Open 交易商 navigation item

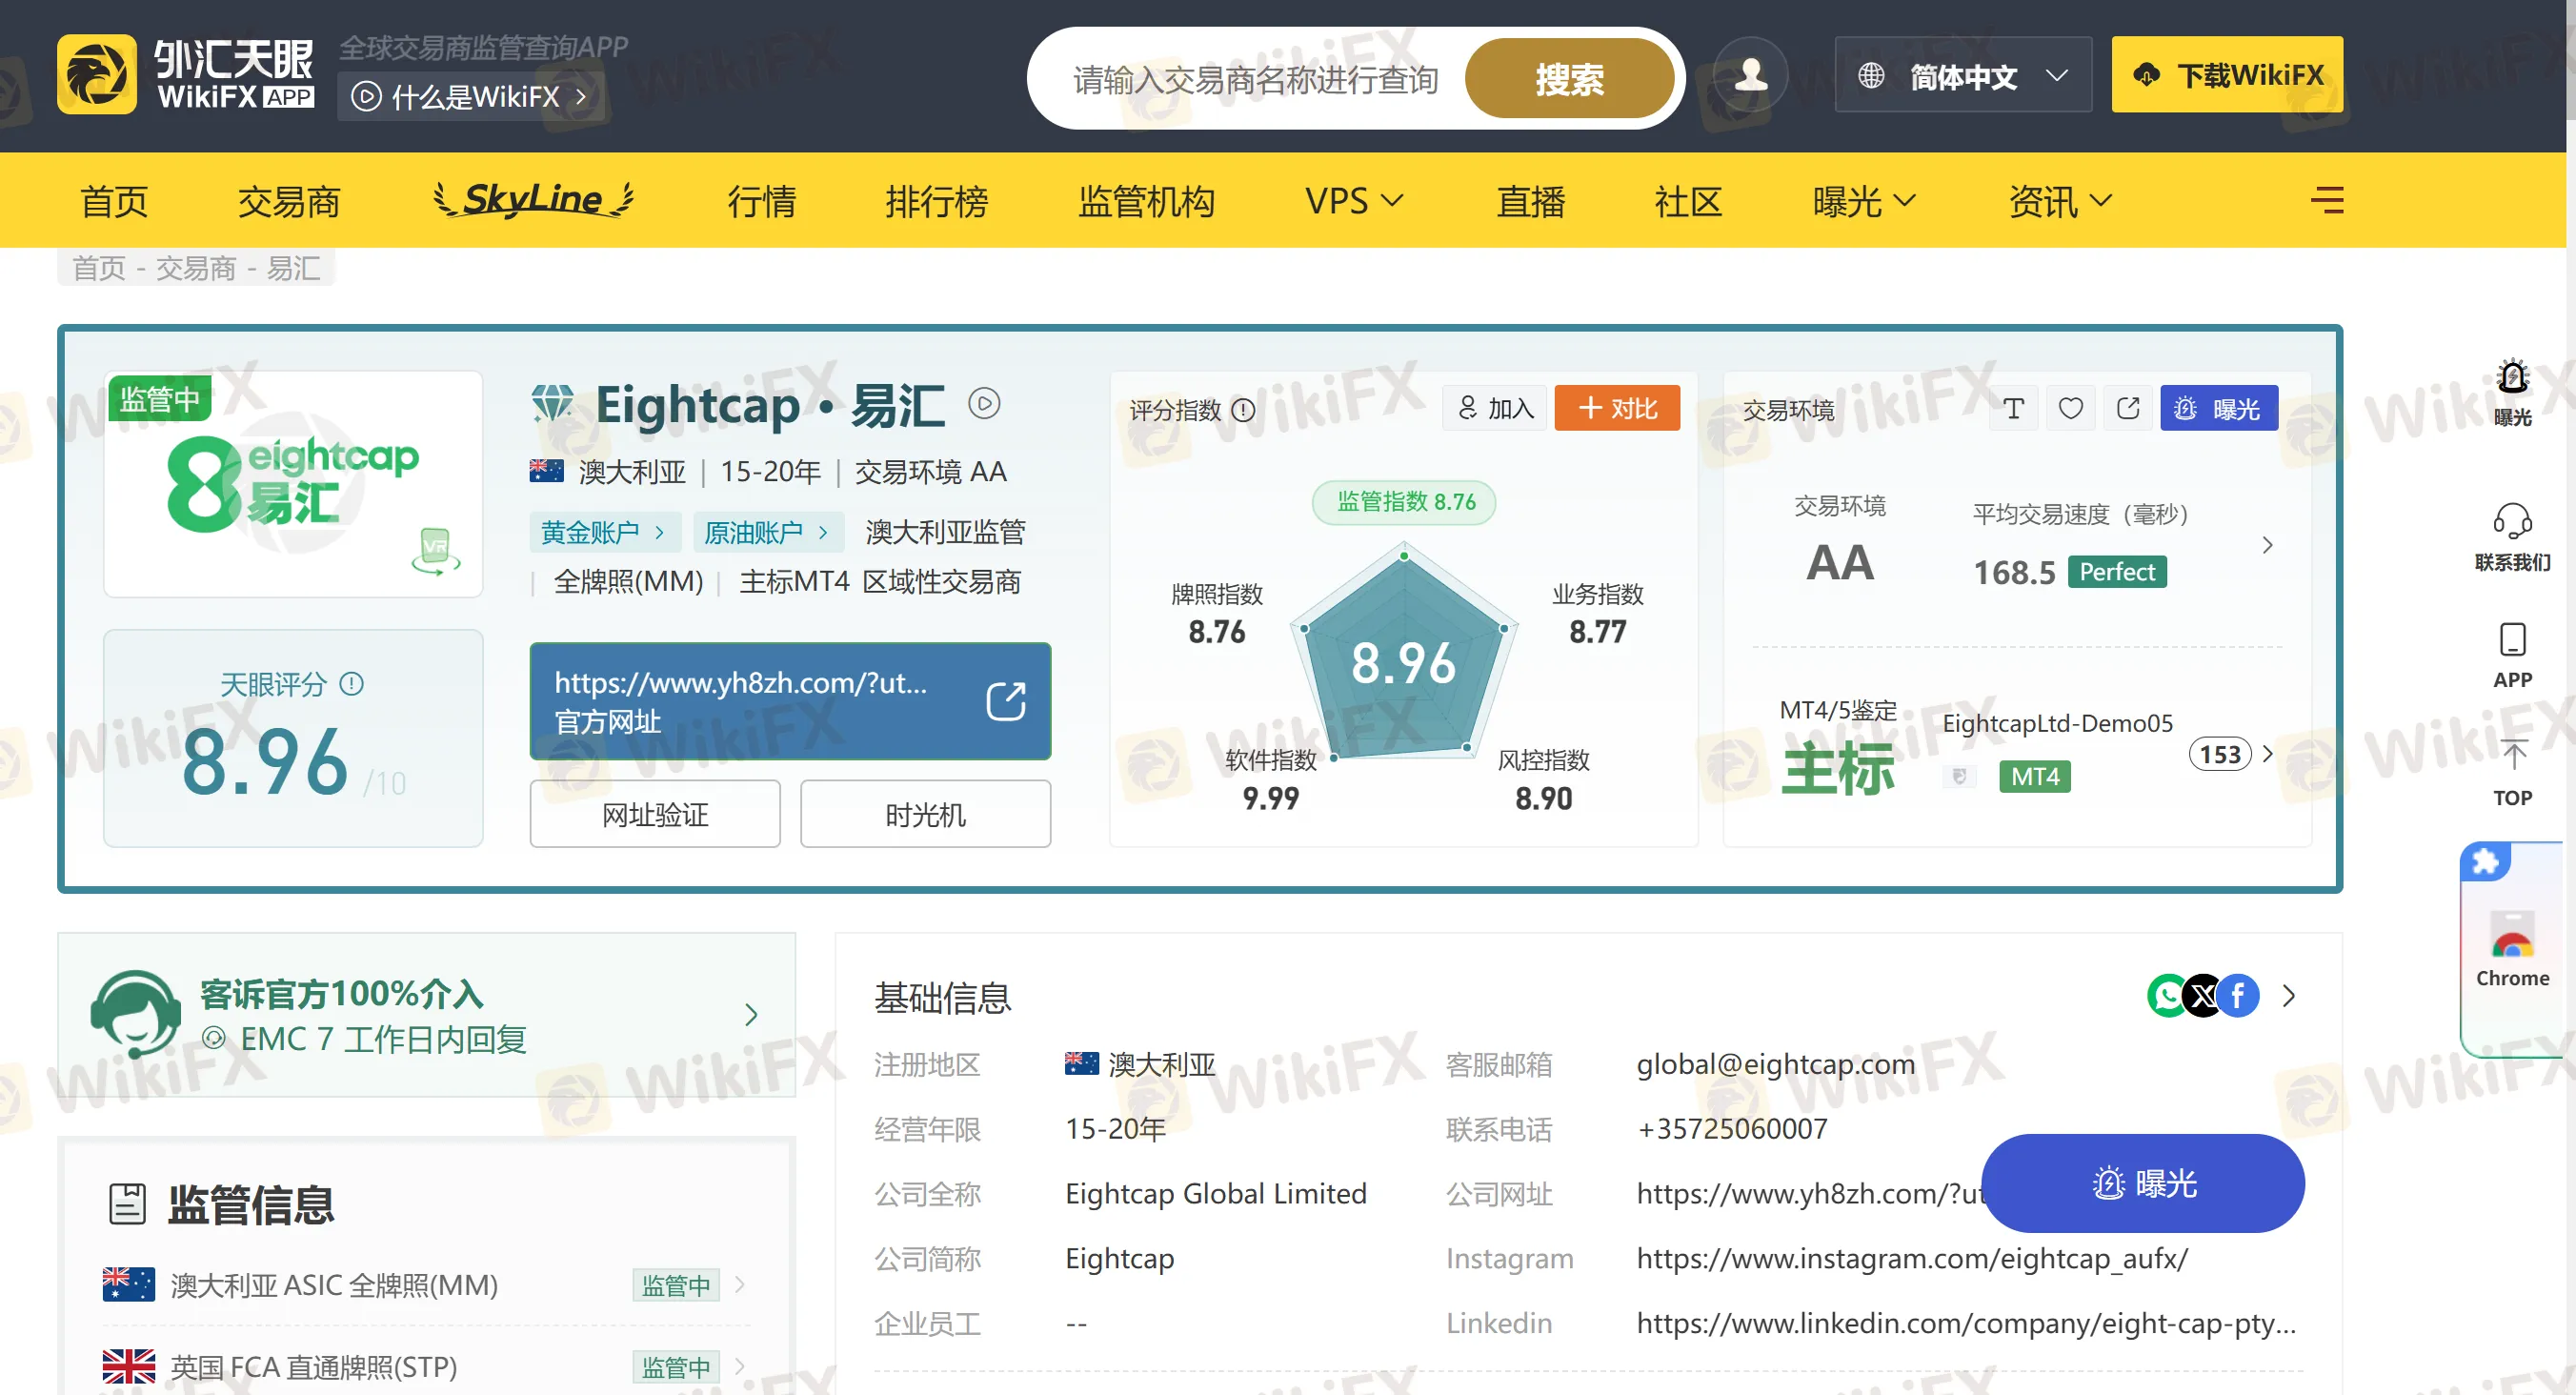289,201
